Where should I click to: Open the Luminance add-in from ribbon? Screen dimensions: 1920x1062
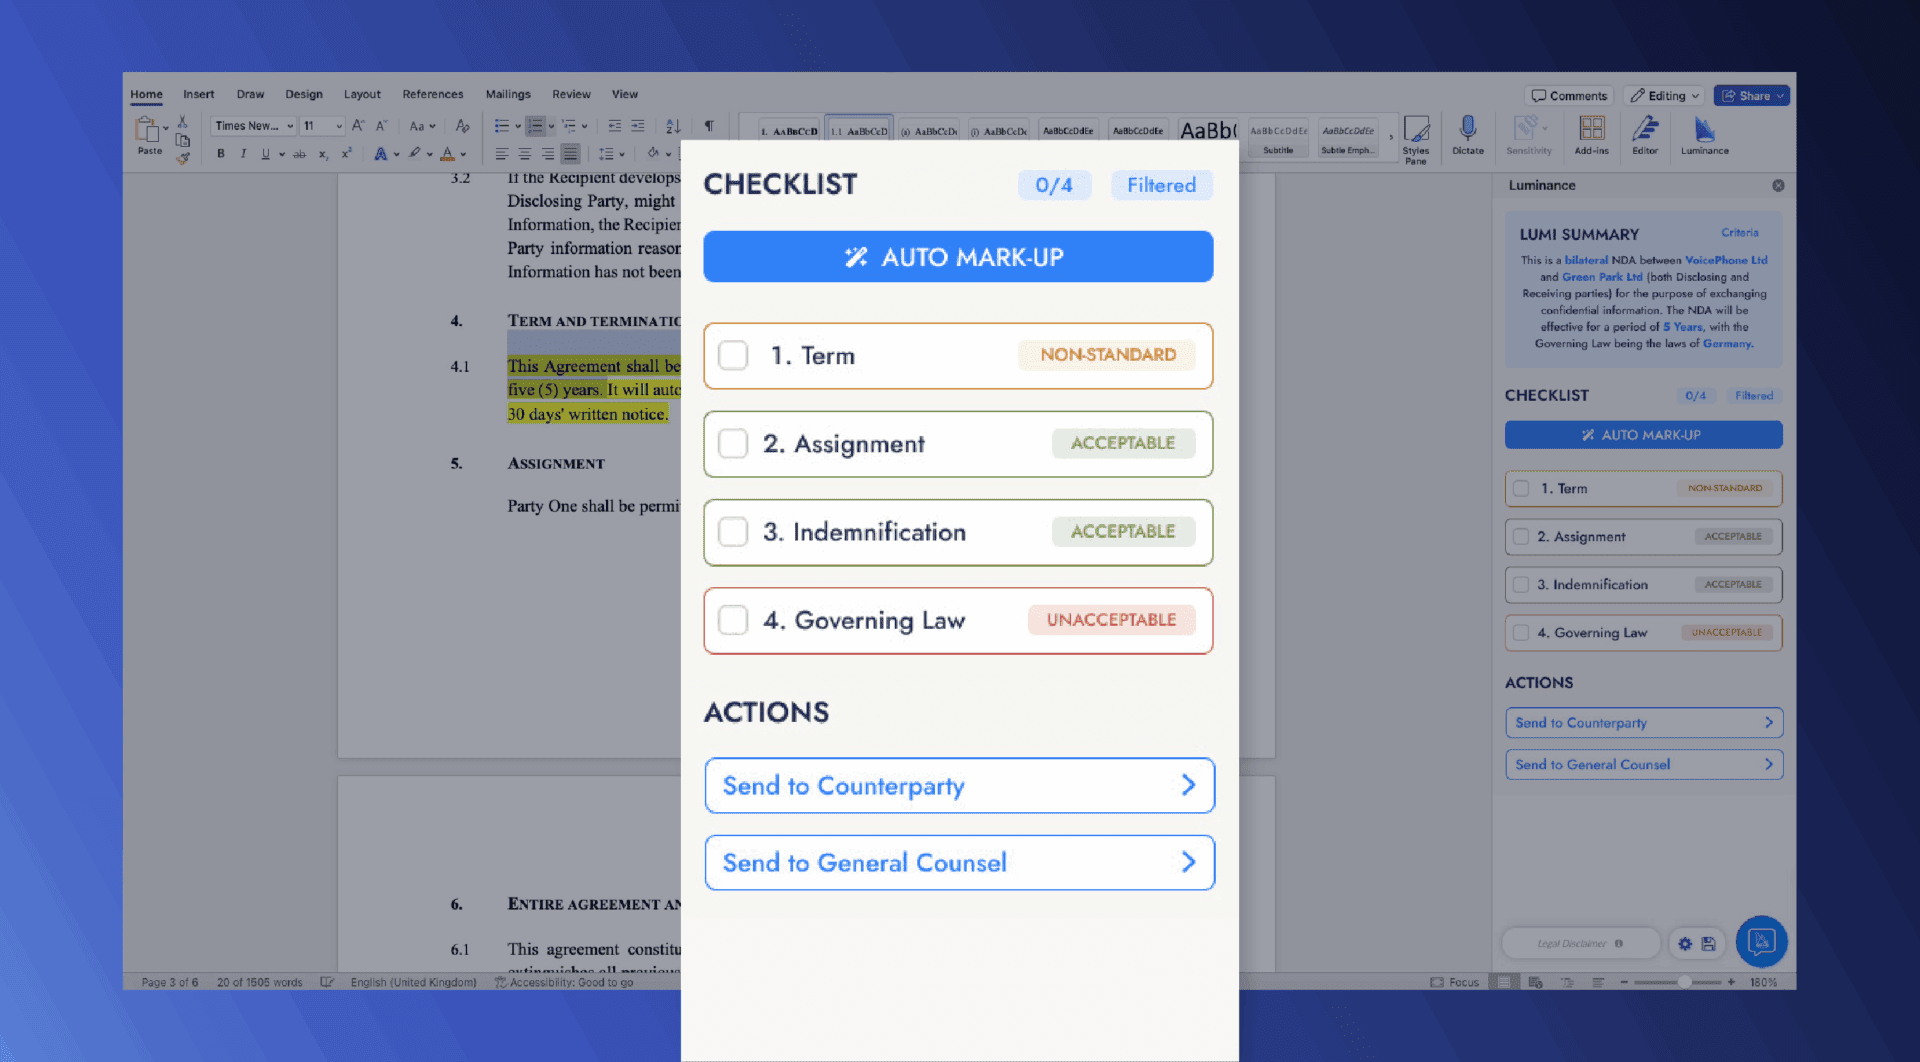(1704, 134)
